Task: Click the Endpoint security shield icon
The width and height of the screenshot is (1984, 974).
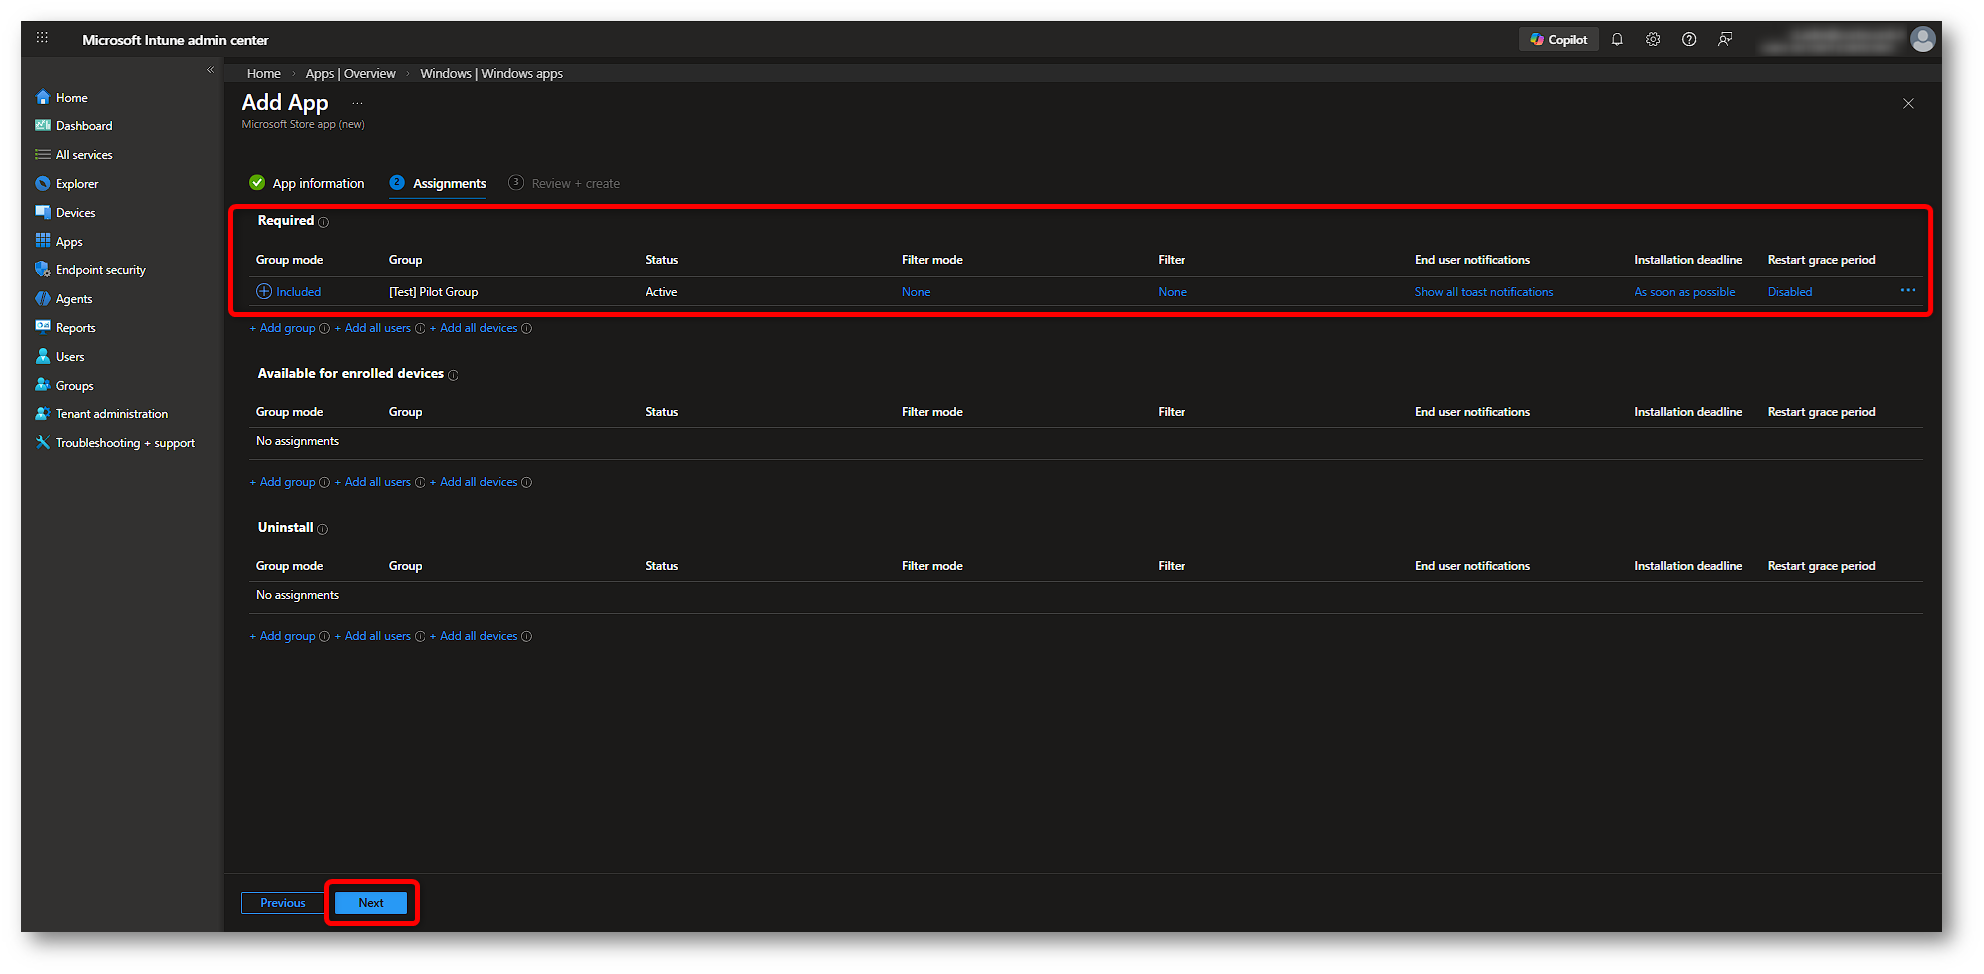Action: [x=42, y=270]
